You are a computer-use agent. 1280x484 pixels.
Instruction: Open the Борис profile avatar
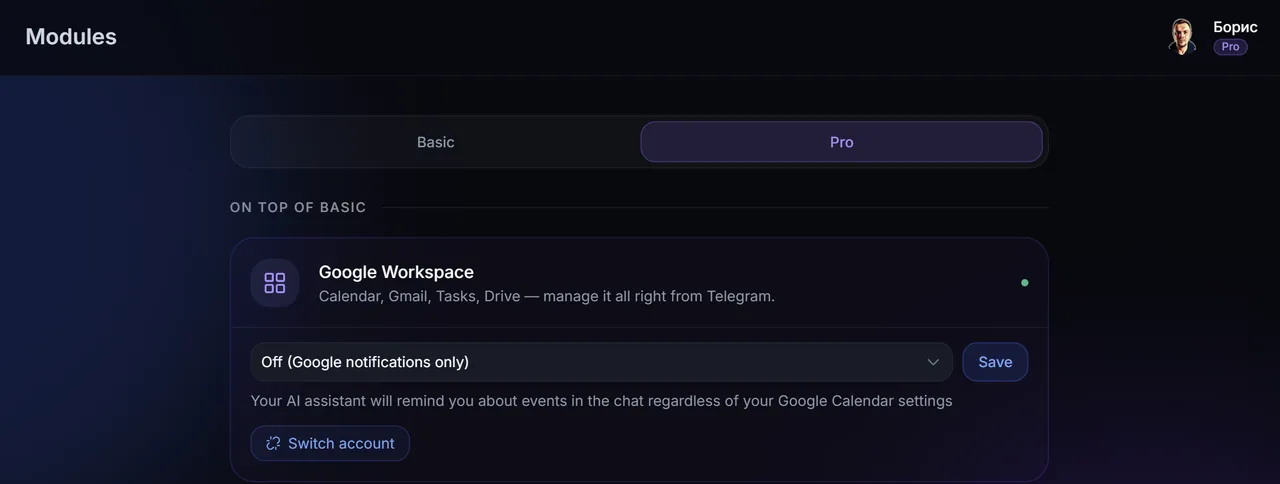point(1183,37)
